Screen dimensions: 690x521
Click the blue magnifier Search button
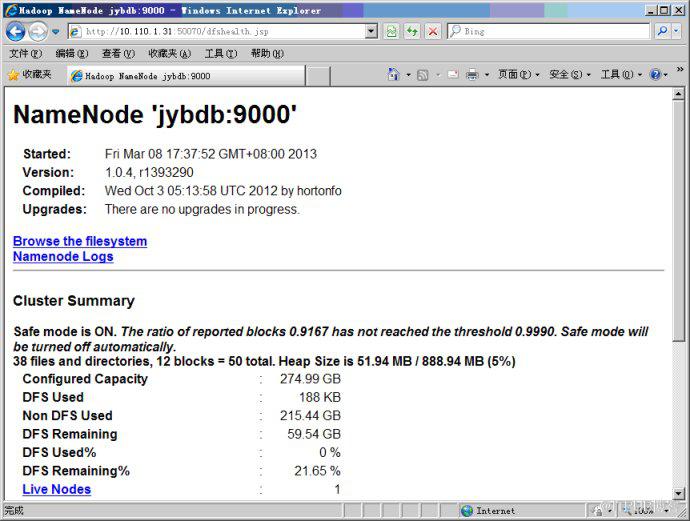click(x=662, y=31)
